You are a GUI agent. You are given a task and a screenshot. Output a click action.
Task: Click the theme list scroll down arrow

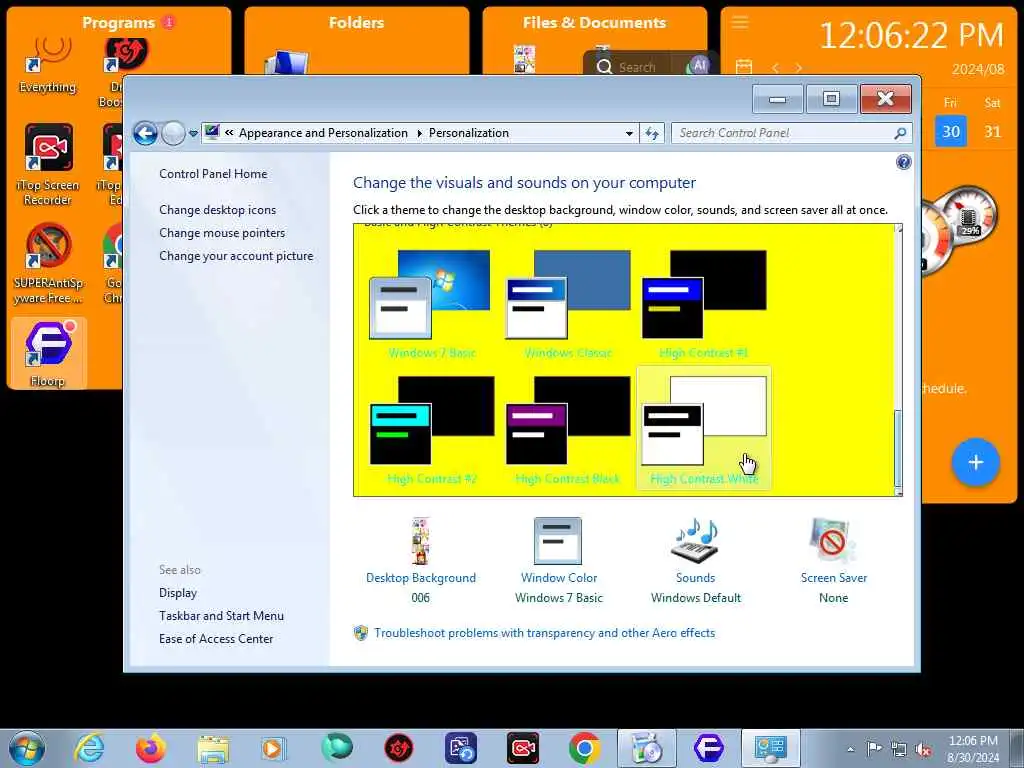[x=899, y=491]
